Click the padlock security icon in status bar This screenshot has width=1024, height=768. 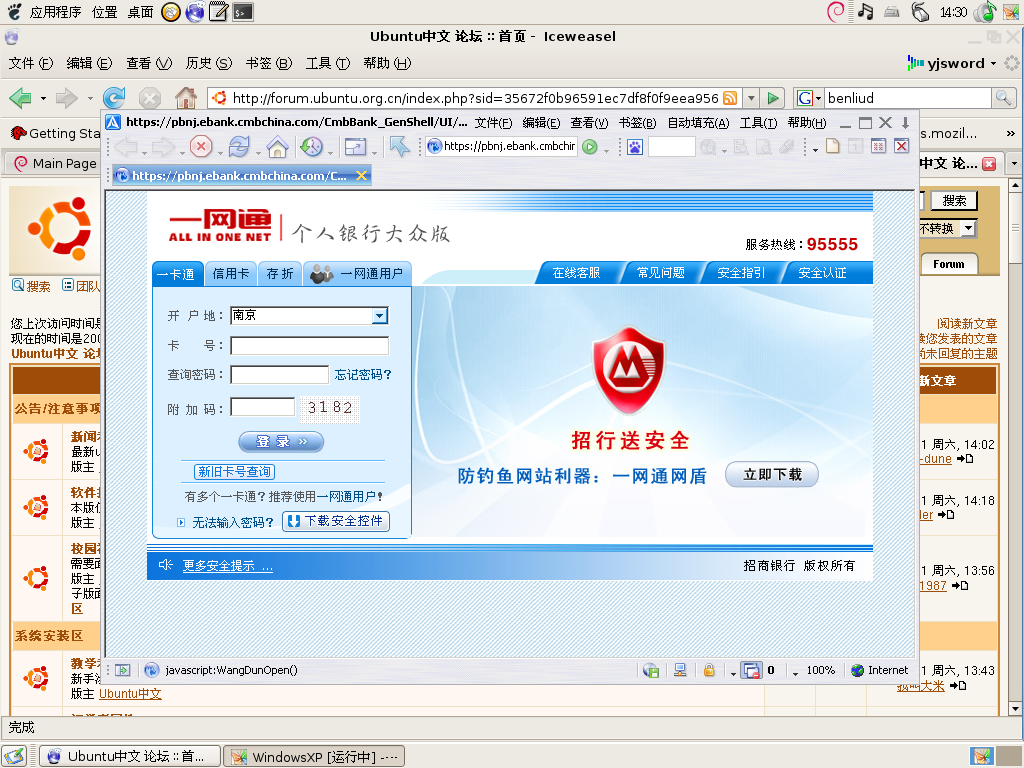tap(709, 670)
